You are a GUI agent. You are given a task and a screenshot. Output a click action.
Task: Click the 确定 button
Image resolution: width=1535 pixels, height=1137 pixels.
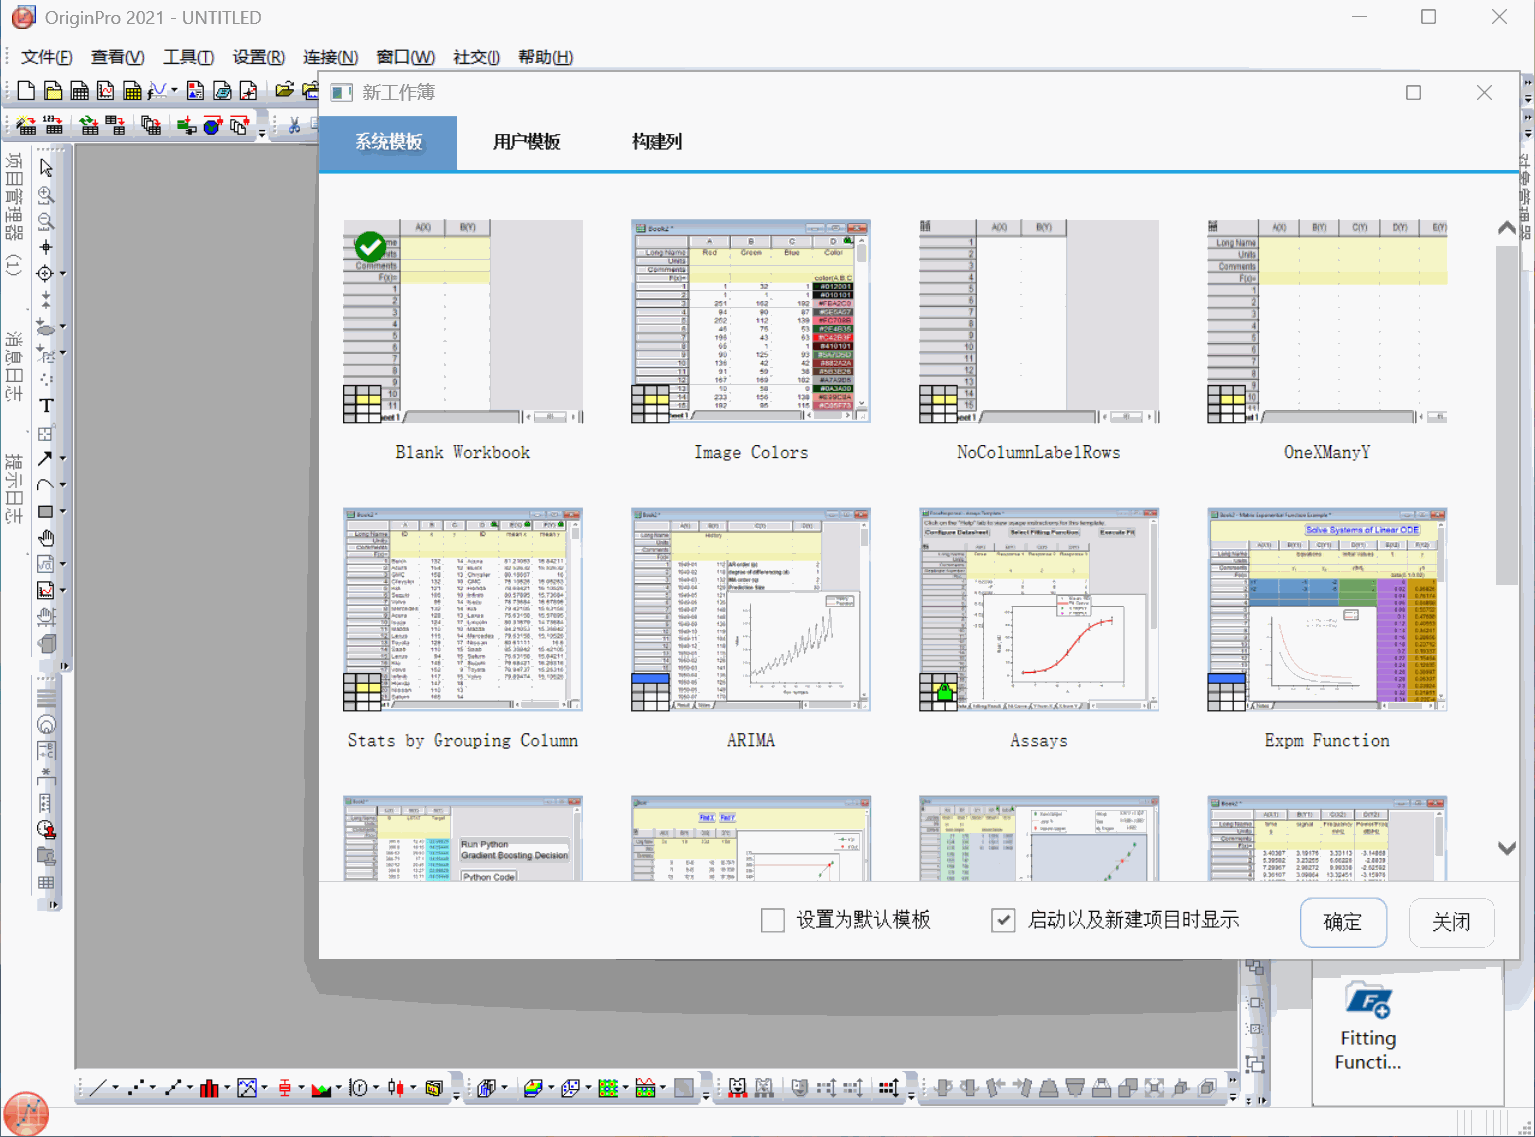1343,922
